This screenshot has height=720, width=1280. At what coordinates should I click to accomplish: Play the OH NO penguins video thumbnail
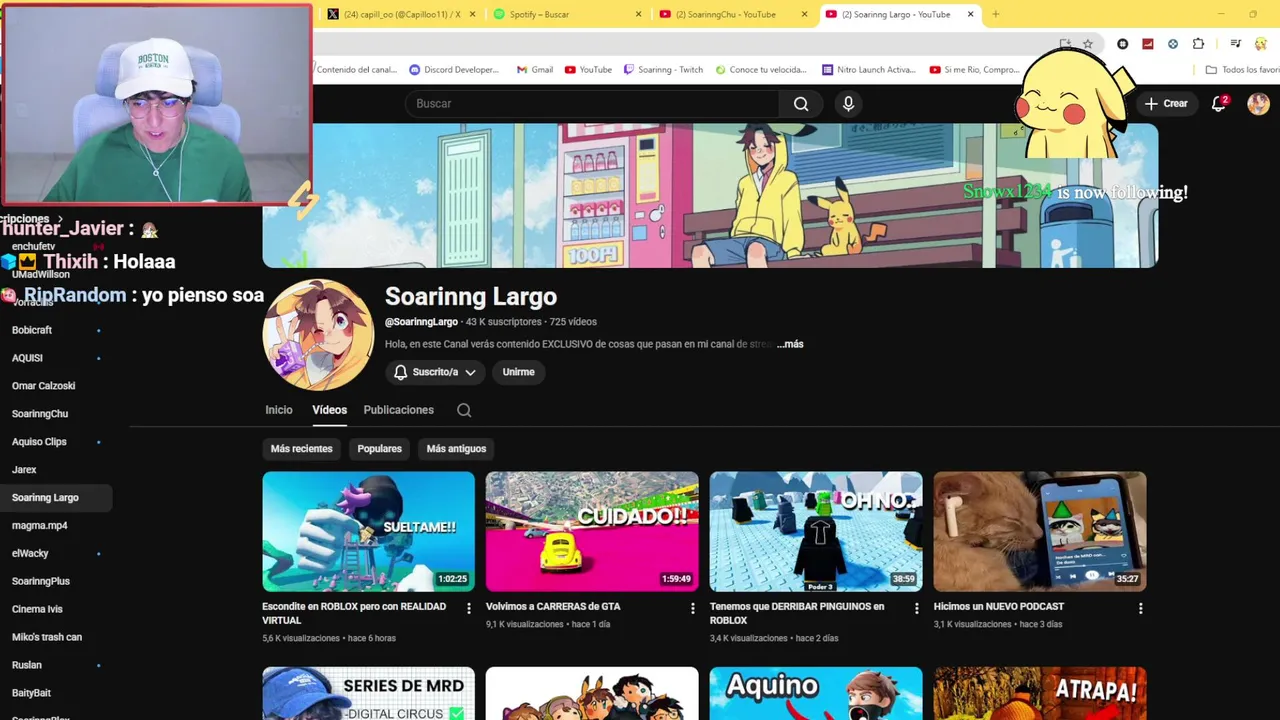816,532
